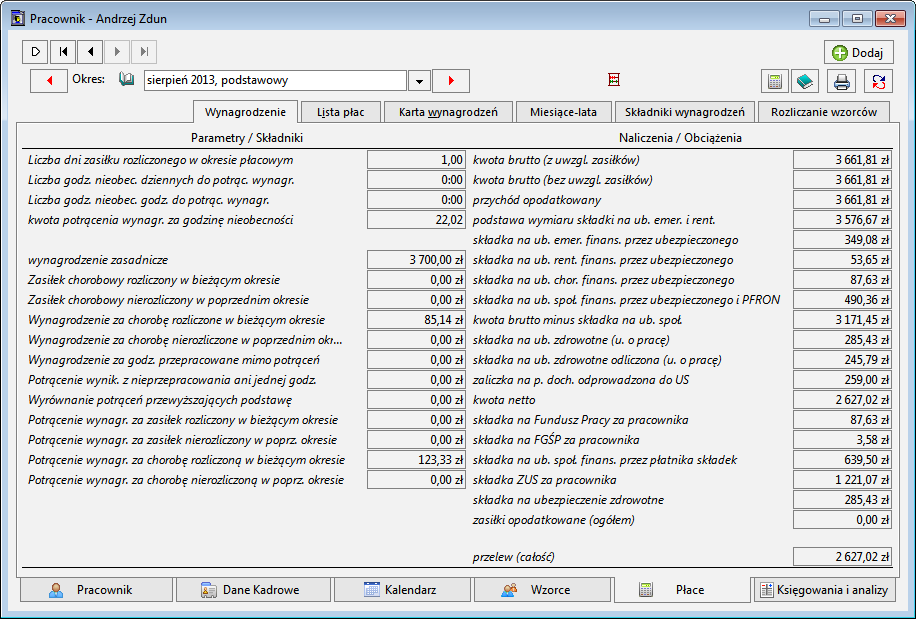Expand the Okres period dropdown

419,81
